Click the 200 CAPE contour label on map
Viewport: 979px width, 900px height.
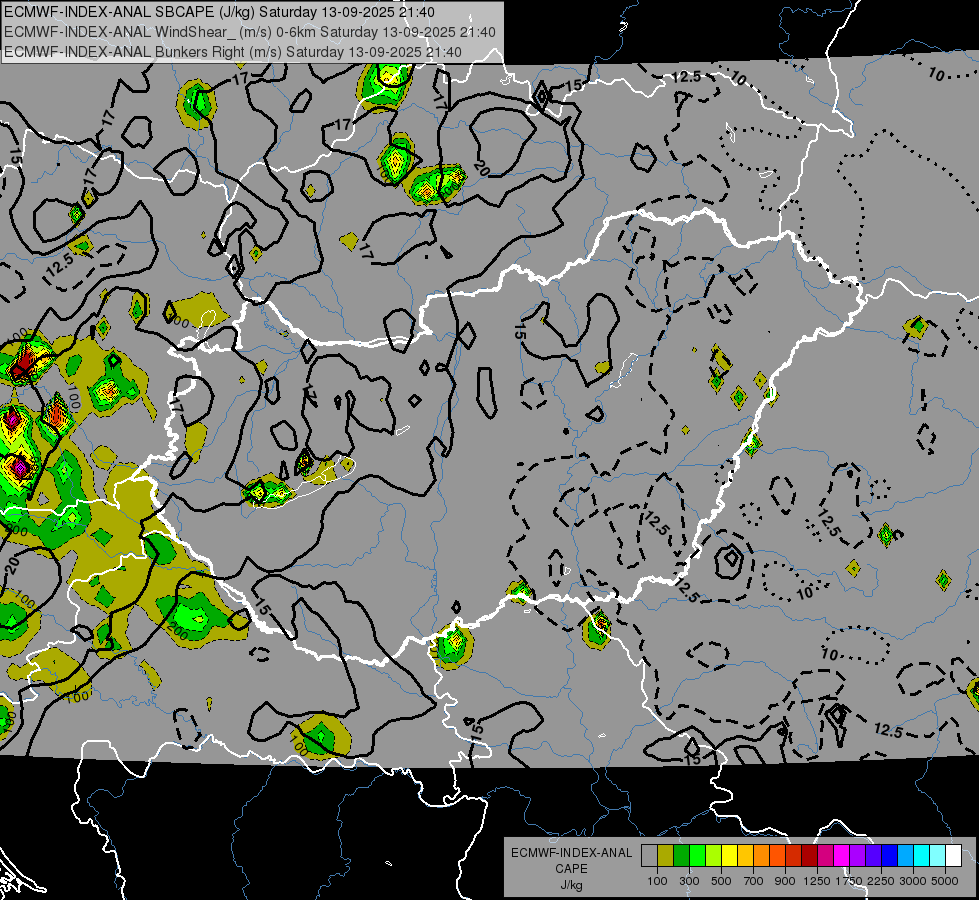tap(178, 632)
